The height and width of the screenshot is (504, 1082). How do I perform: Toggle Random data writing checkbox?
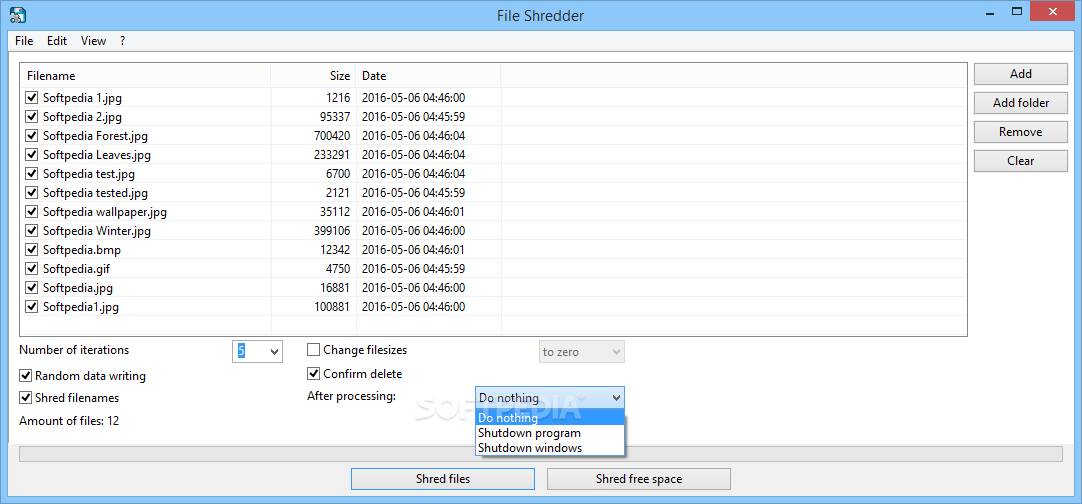point(26,376)
